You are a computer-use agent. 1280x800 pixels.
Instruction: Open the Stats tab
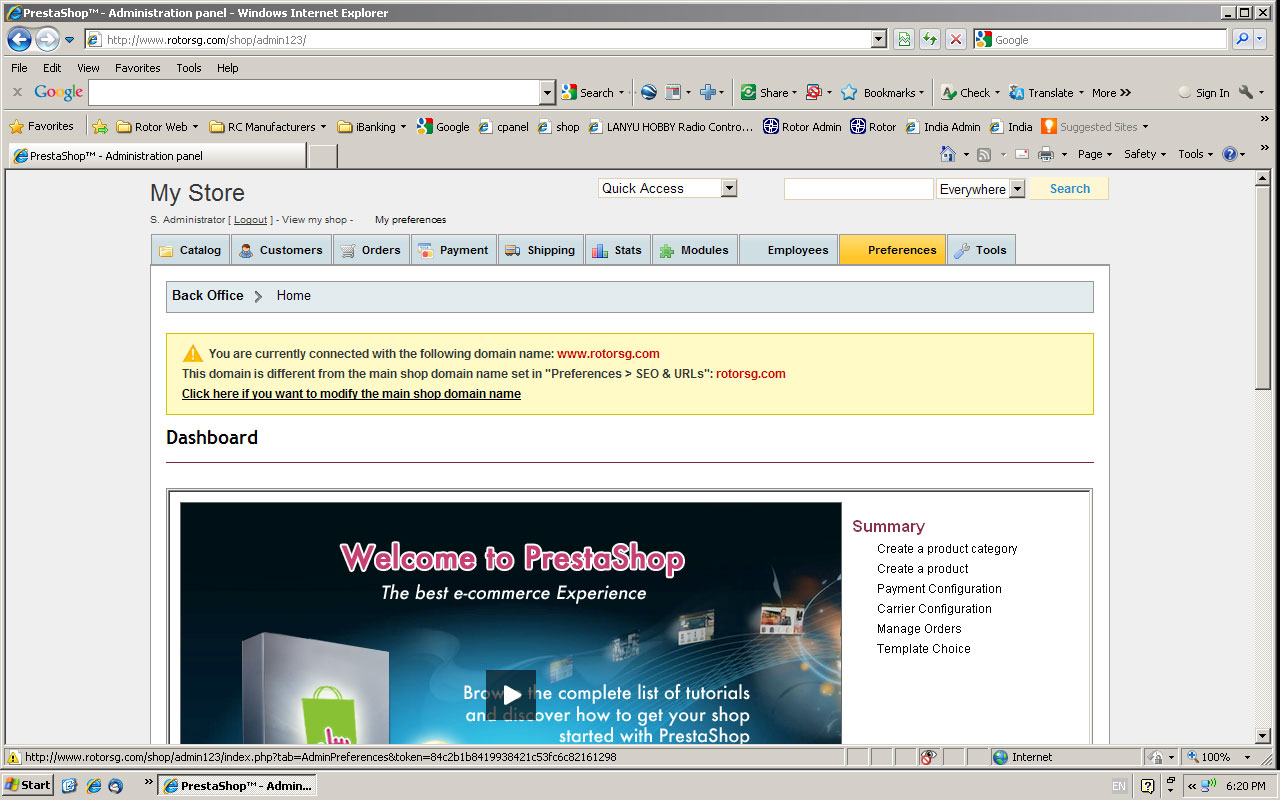(x=617, y=250)
